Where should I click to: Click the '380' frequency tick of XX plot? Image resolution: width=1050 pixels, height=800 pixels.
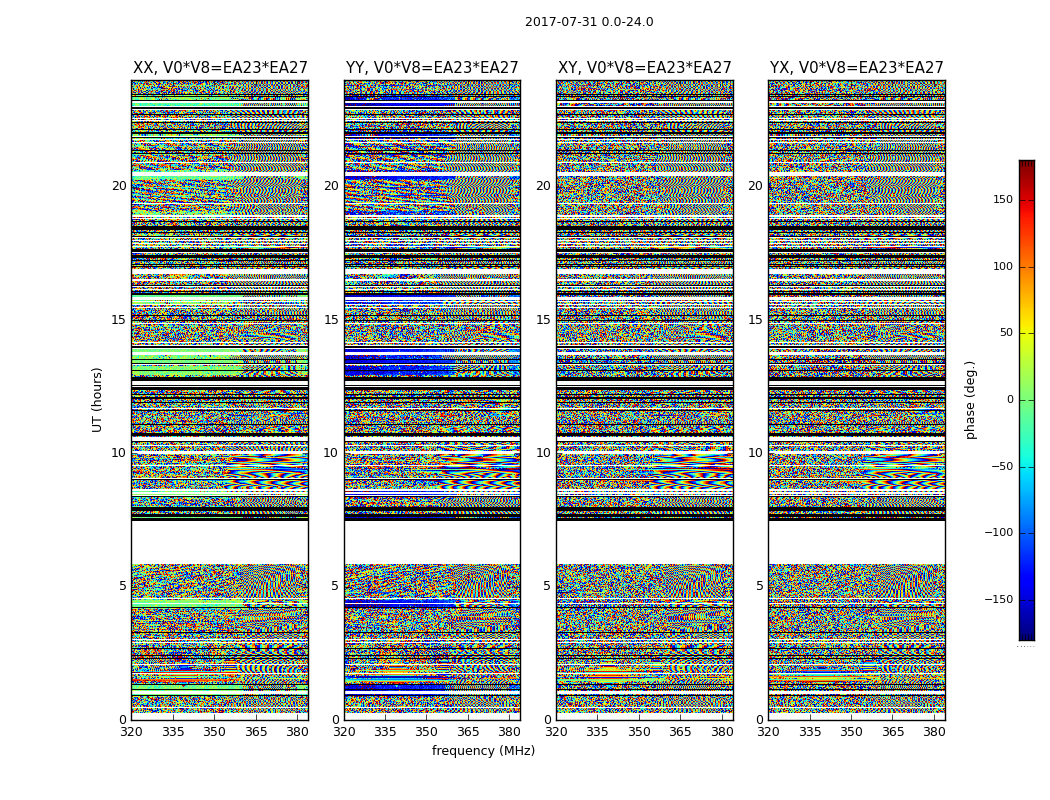pos(297,732)
